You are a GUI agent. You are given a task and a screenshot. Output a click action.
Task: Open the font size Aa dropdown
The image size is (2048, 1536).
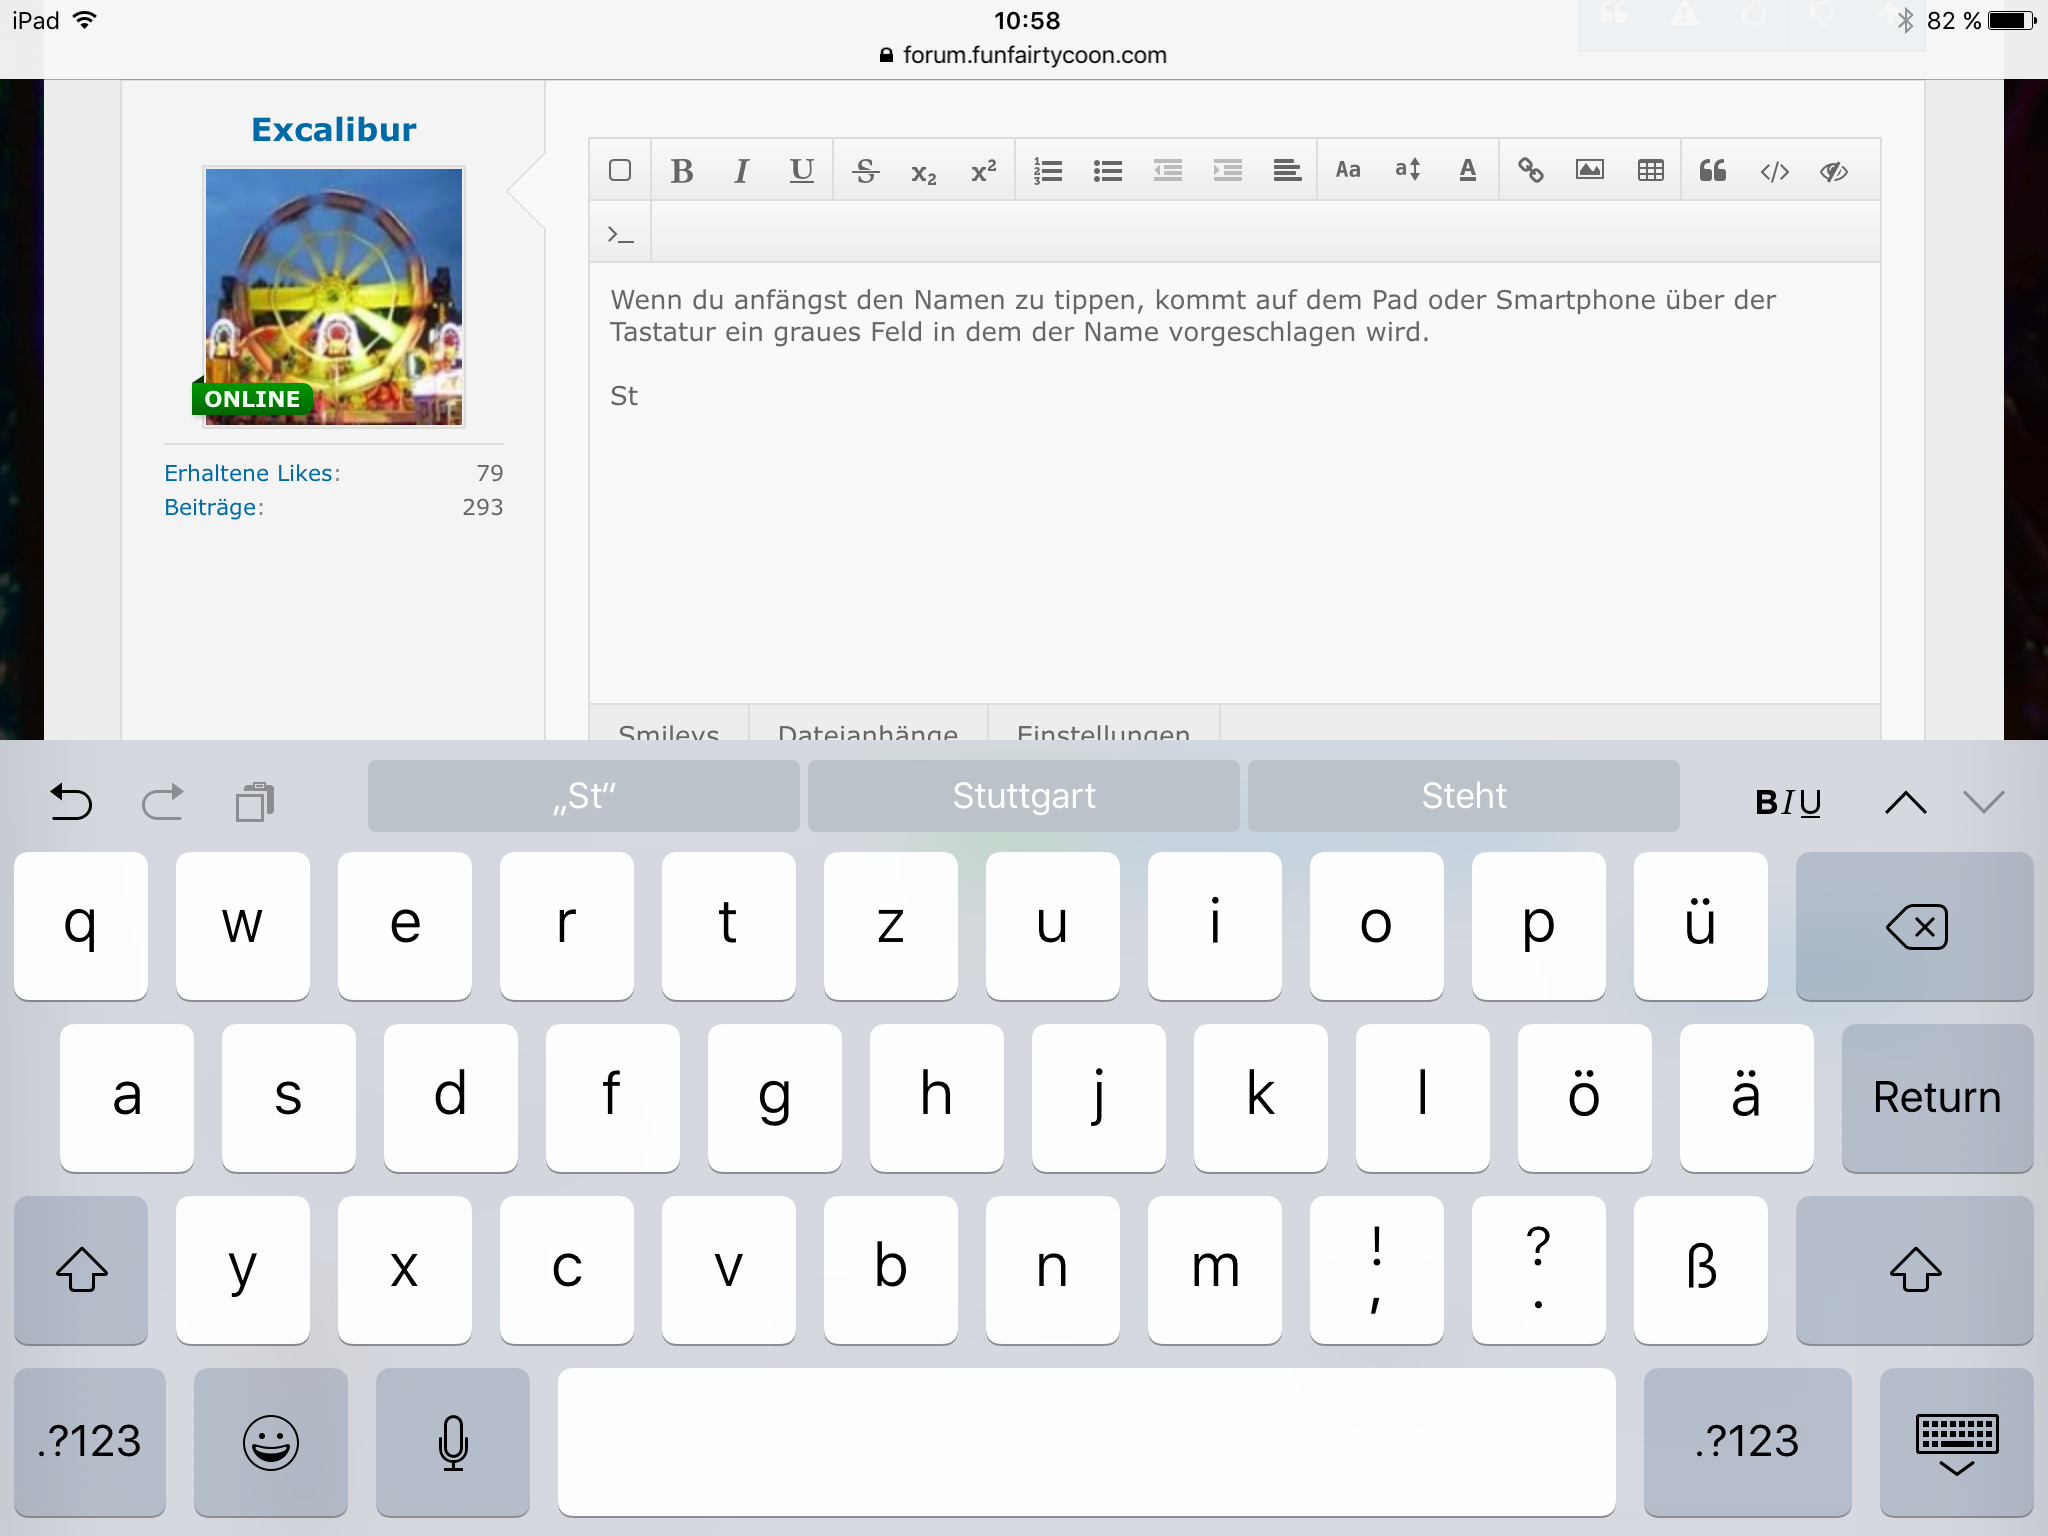1348,171
